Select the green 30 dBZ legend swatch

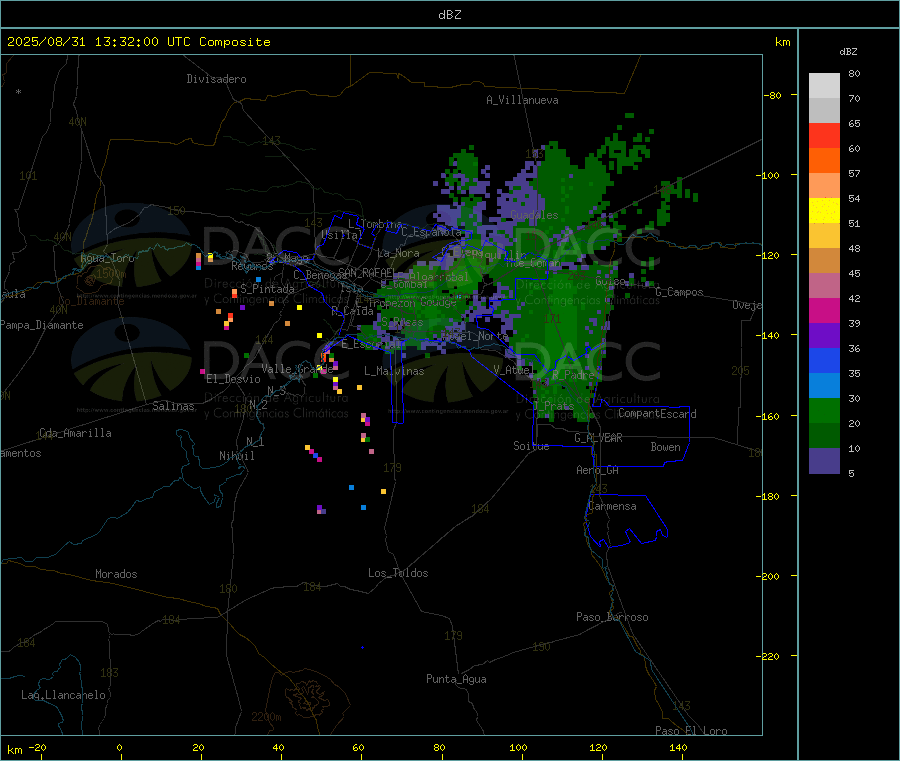824,410
